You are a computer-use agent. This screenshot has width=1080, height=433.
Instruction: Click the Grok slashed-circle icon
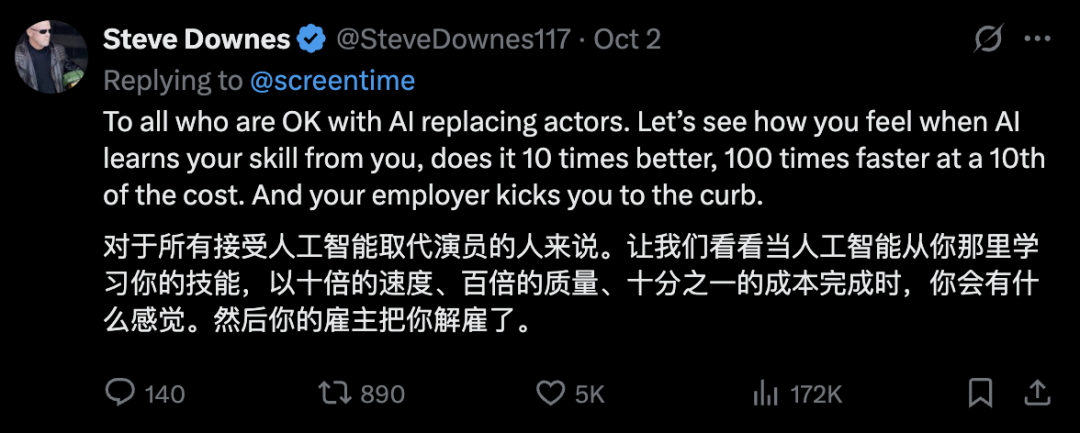pyautogui.click(x=988, y=40)
